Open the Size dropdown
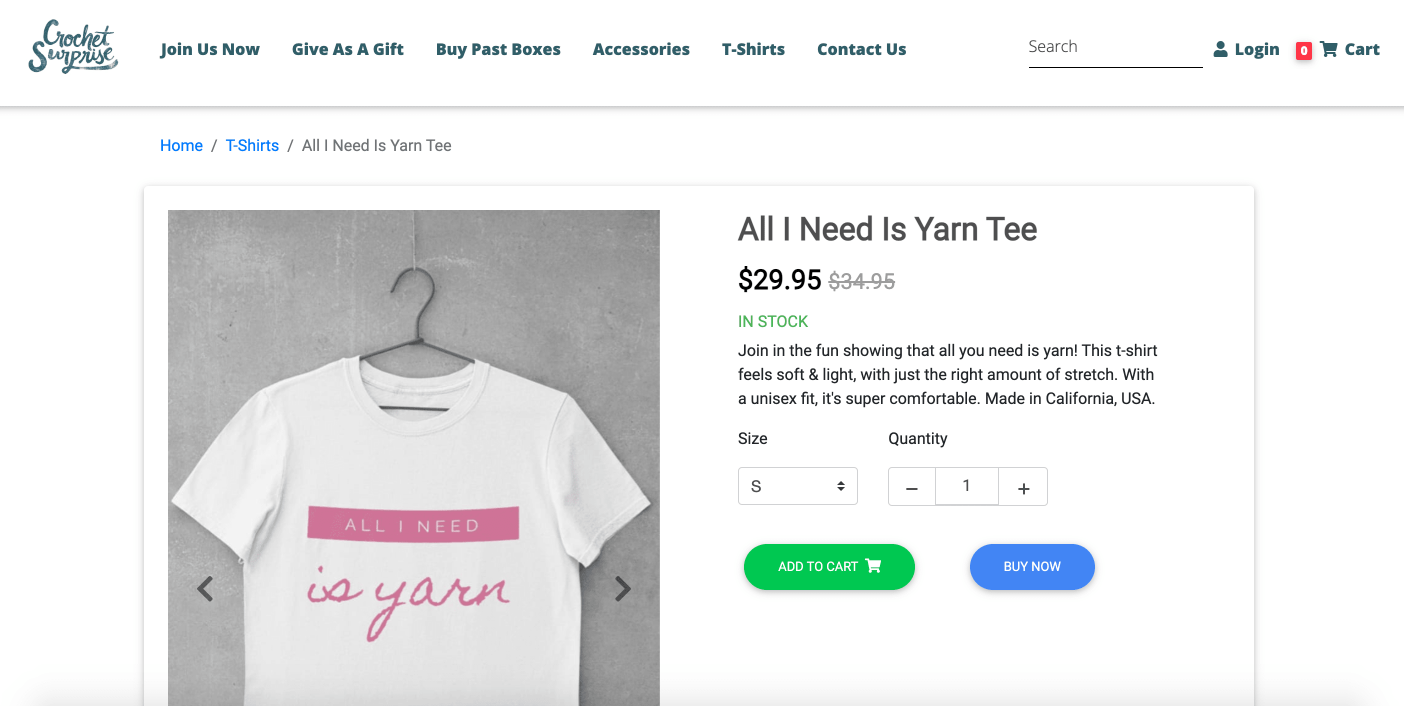 click(797, 486)
